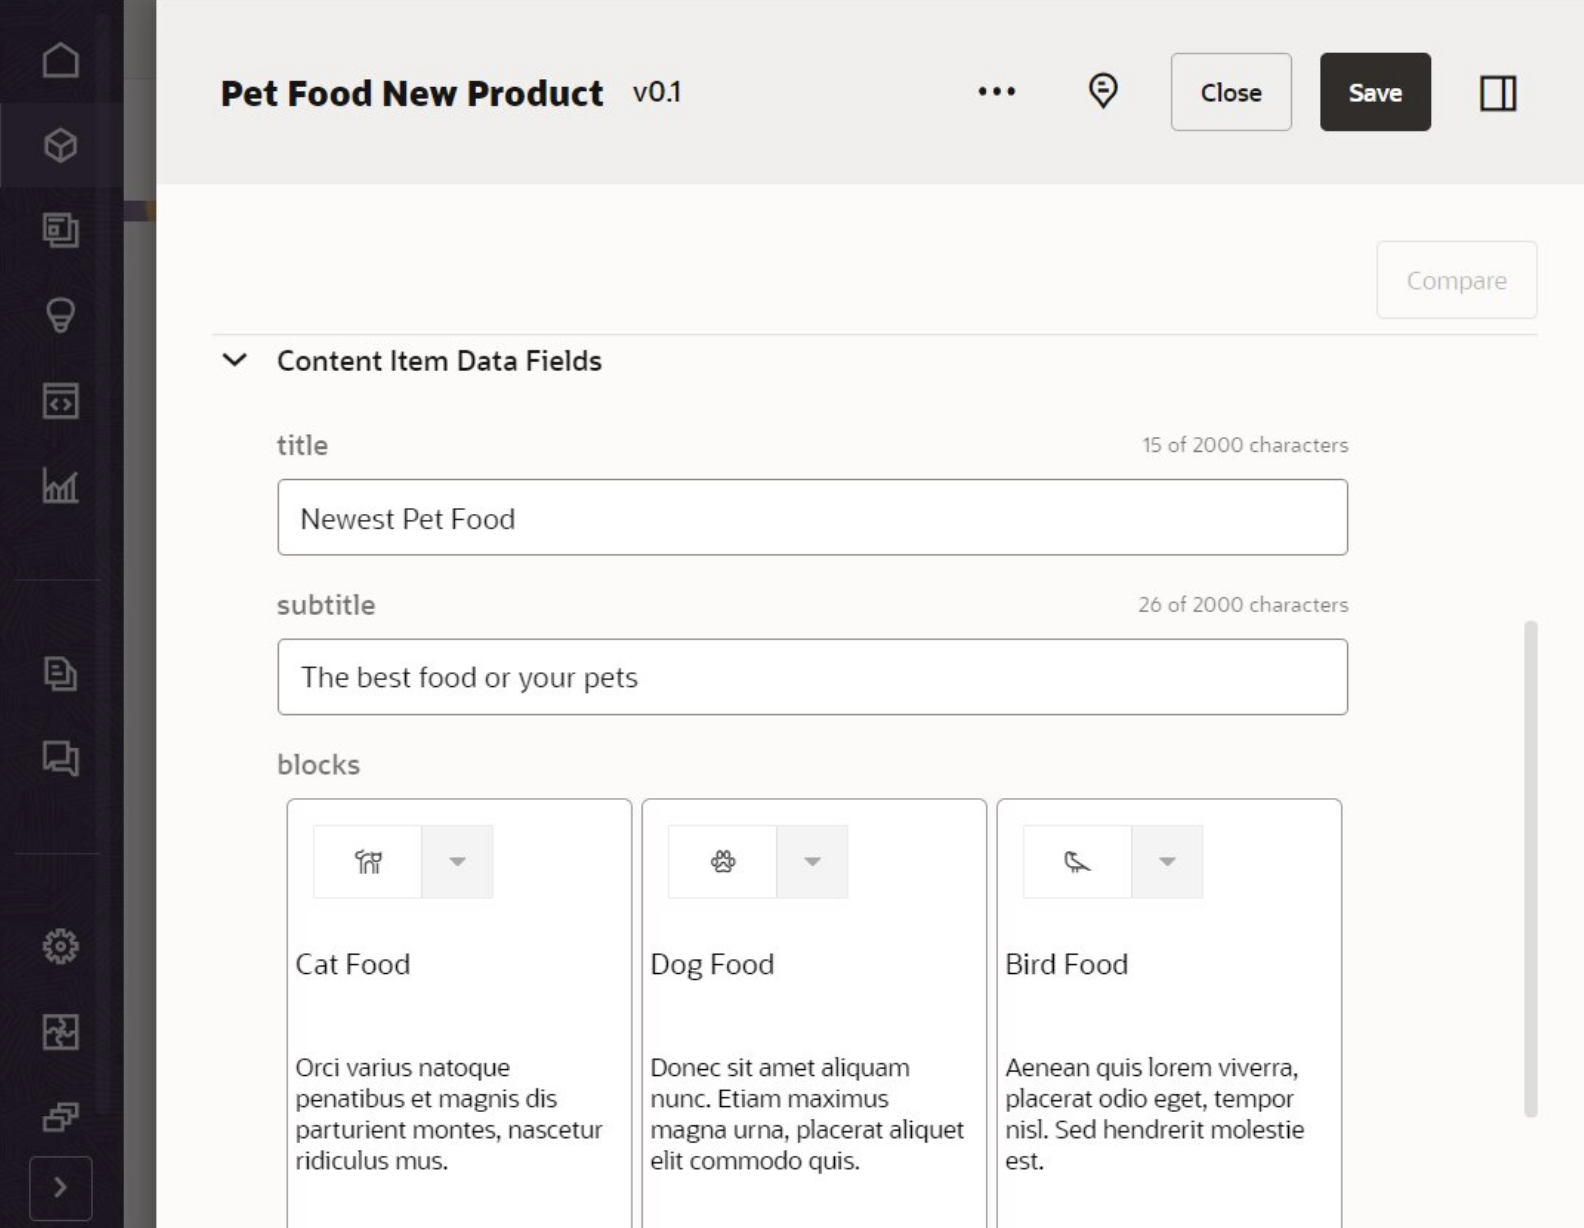Image resolution: width=1584 pixels, height=1228 pixels.
Task: Open the Home page from the sidebar
Action: coord(61,60)
